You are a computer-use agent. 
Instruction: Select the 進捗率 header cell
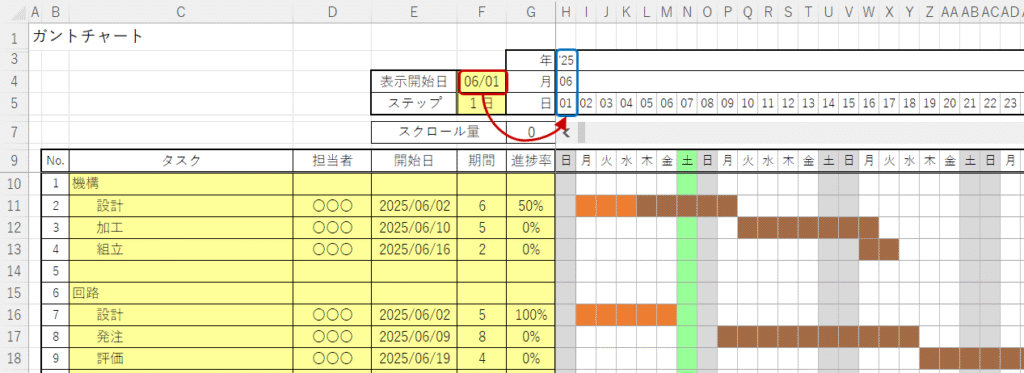pyautogui.click(x=531, y=161)
